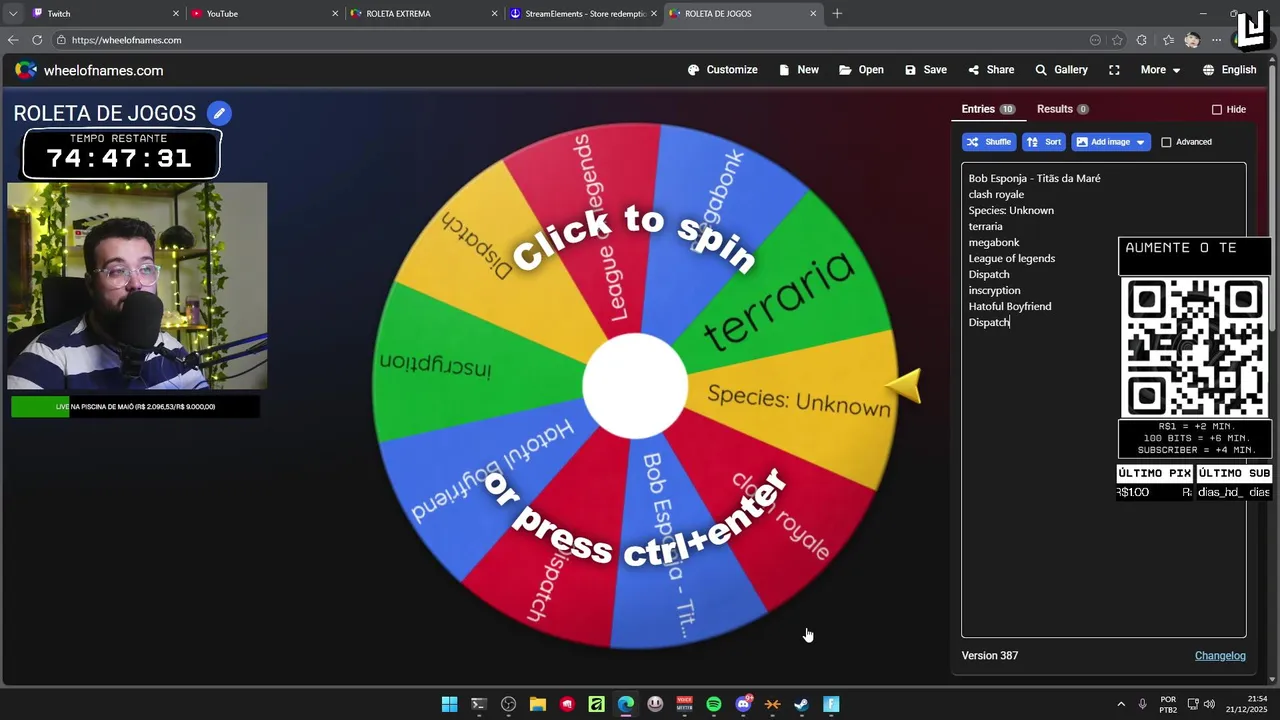Show hidden system tray icons
Viewport: 1280px width, 720px height.
click(x=1120, y=704)
